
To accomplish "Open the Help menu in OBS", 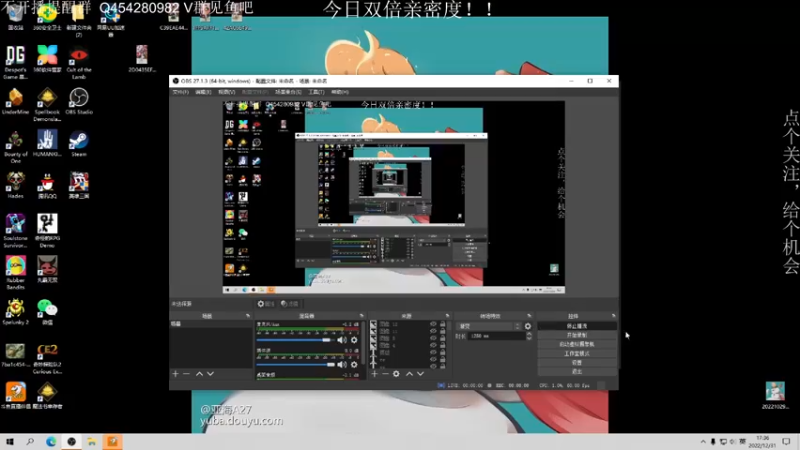I will pyautogui.click(x=340, y=92).
